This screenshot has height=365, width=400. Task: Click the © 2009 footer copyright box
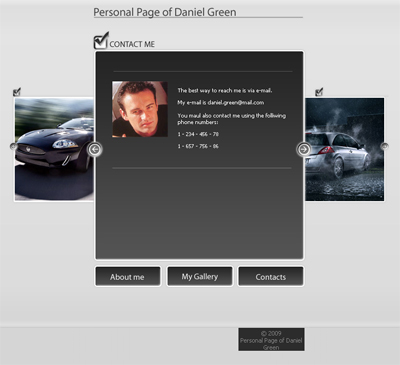pos(271,340)
